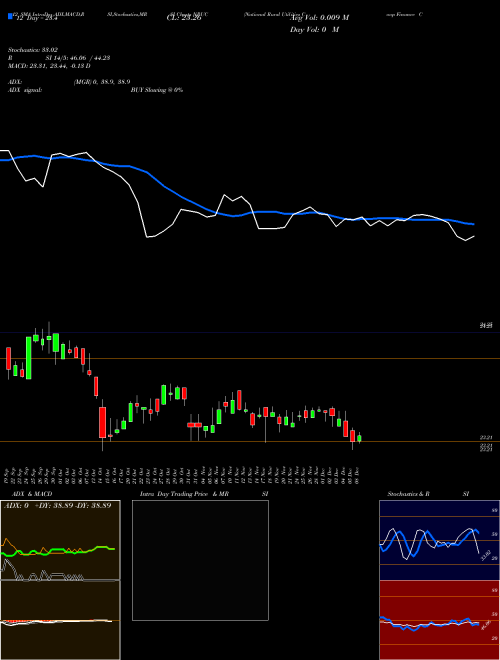
Task: Click the green +DY line in the ADX panel
Action: coord(58,551)
